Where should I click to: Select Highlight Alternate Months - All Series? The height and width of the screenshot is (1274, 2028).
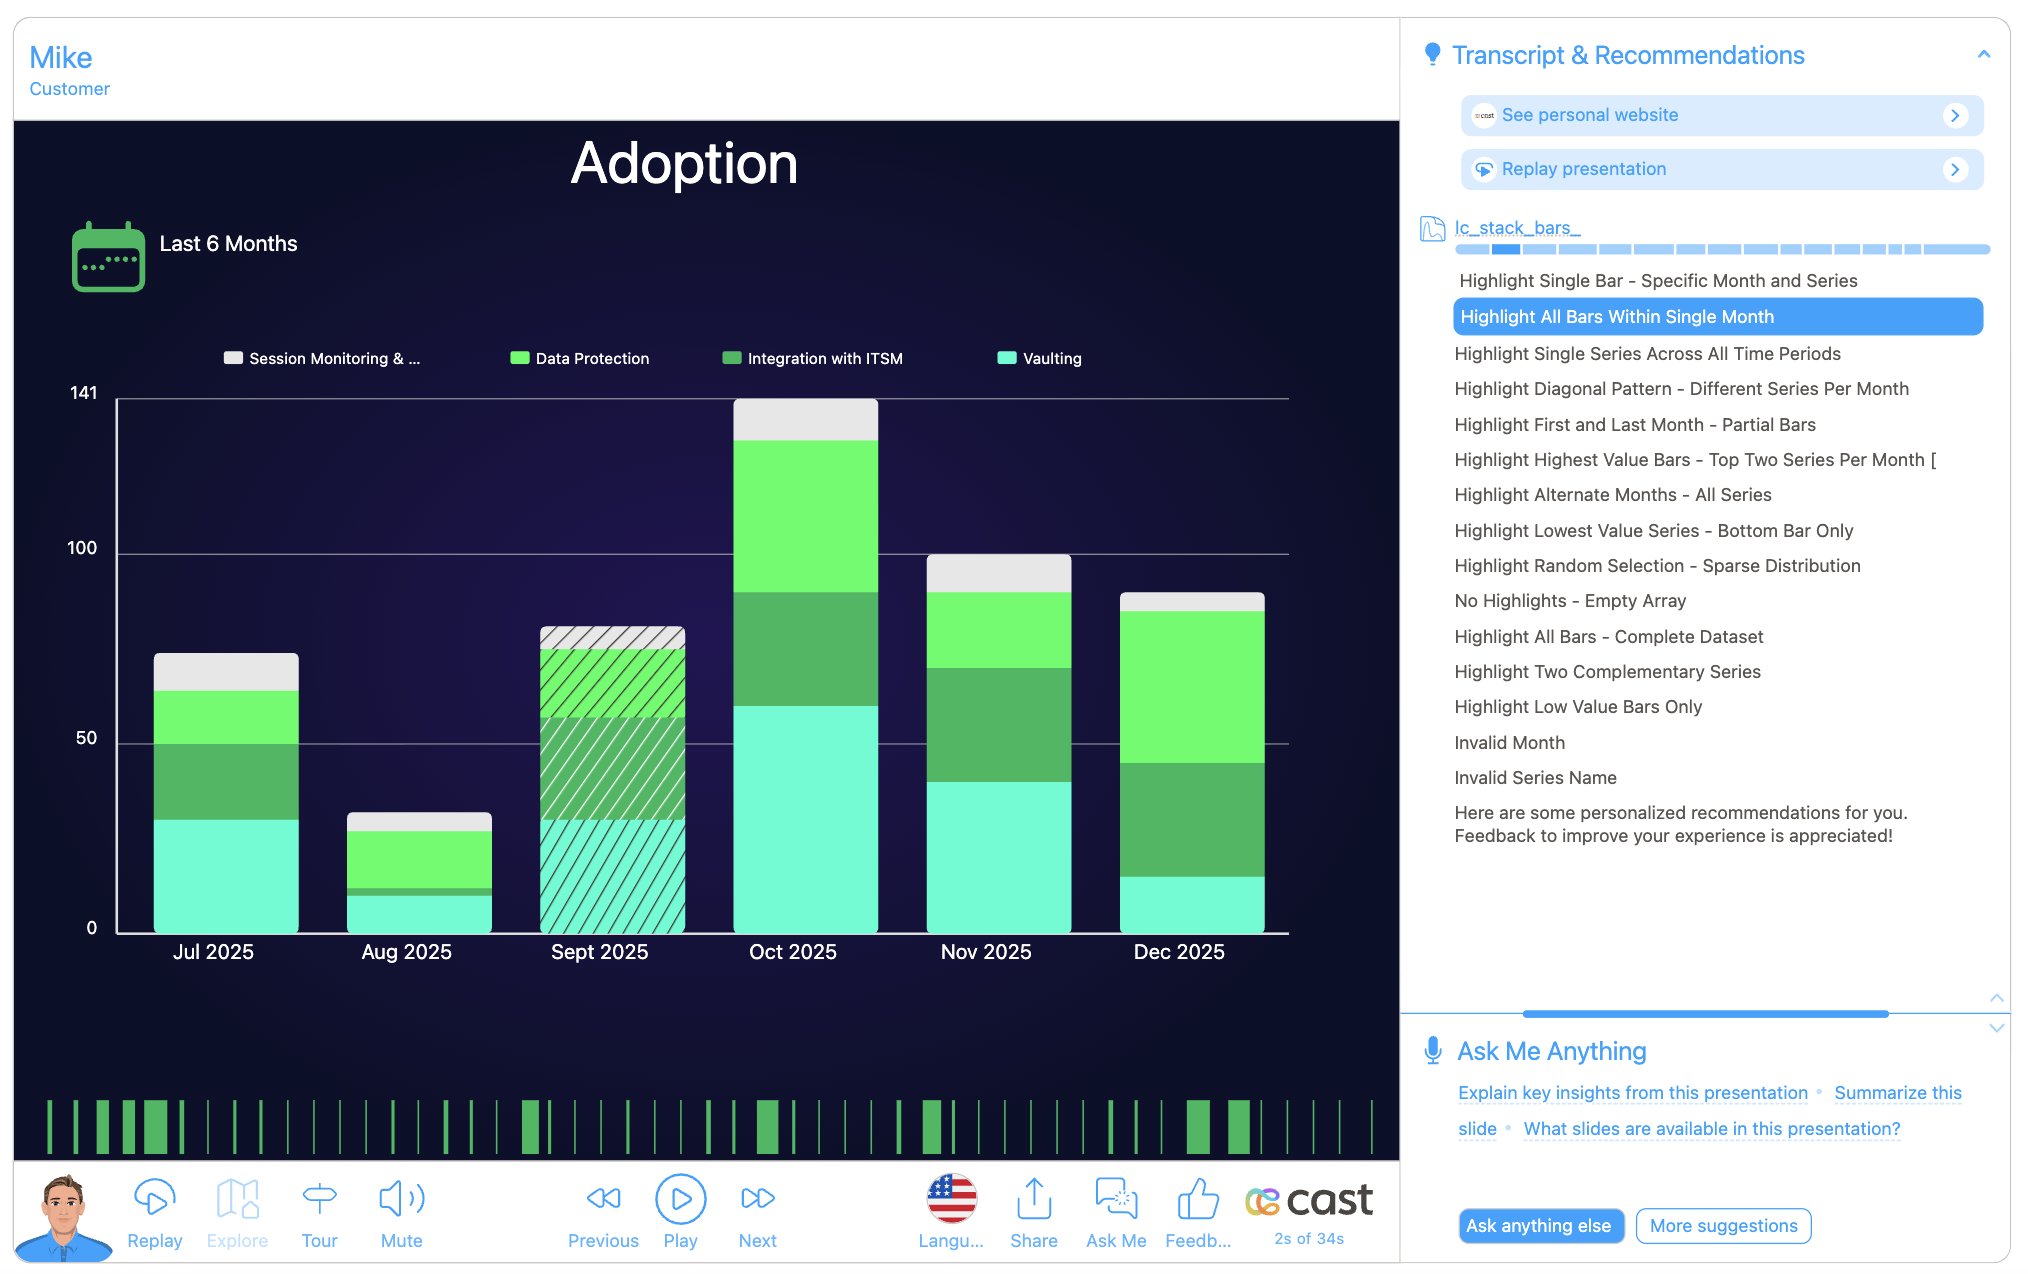[1612, 495]
